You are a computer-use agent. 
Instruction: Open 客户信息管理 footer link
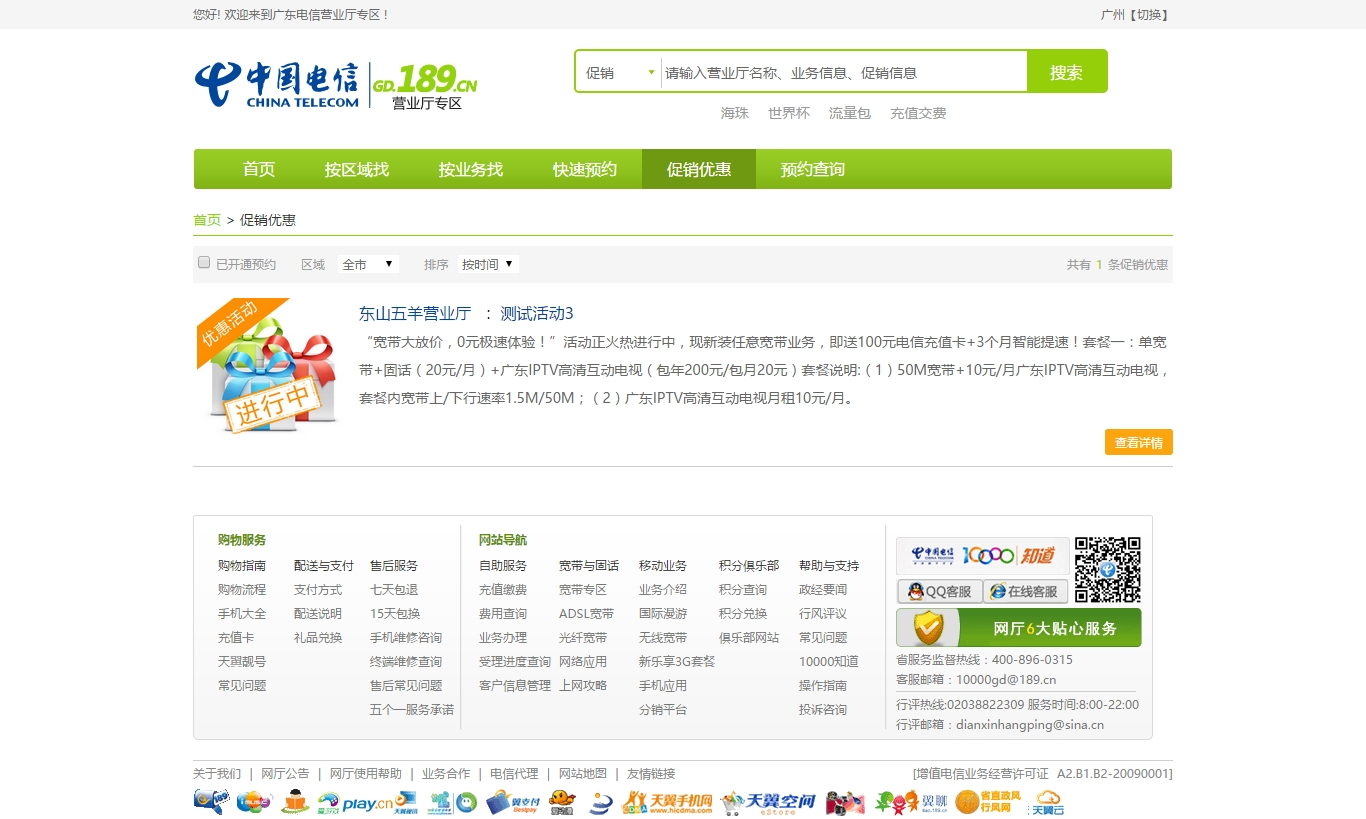(515, 686)
